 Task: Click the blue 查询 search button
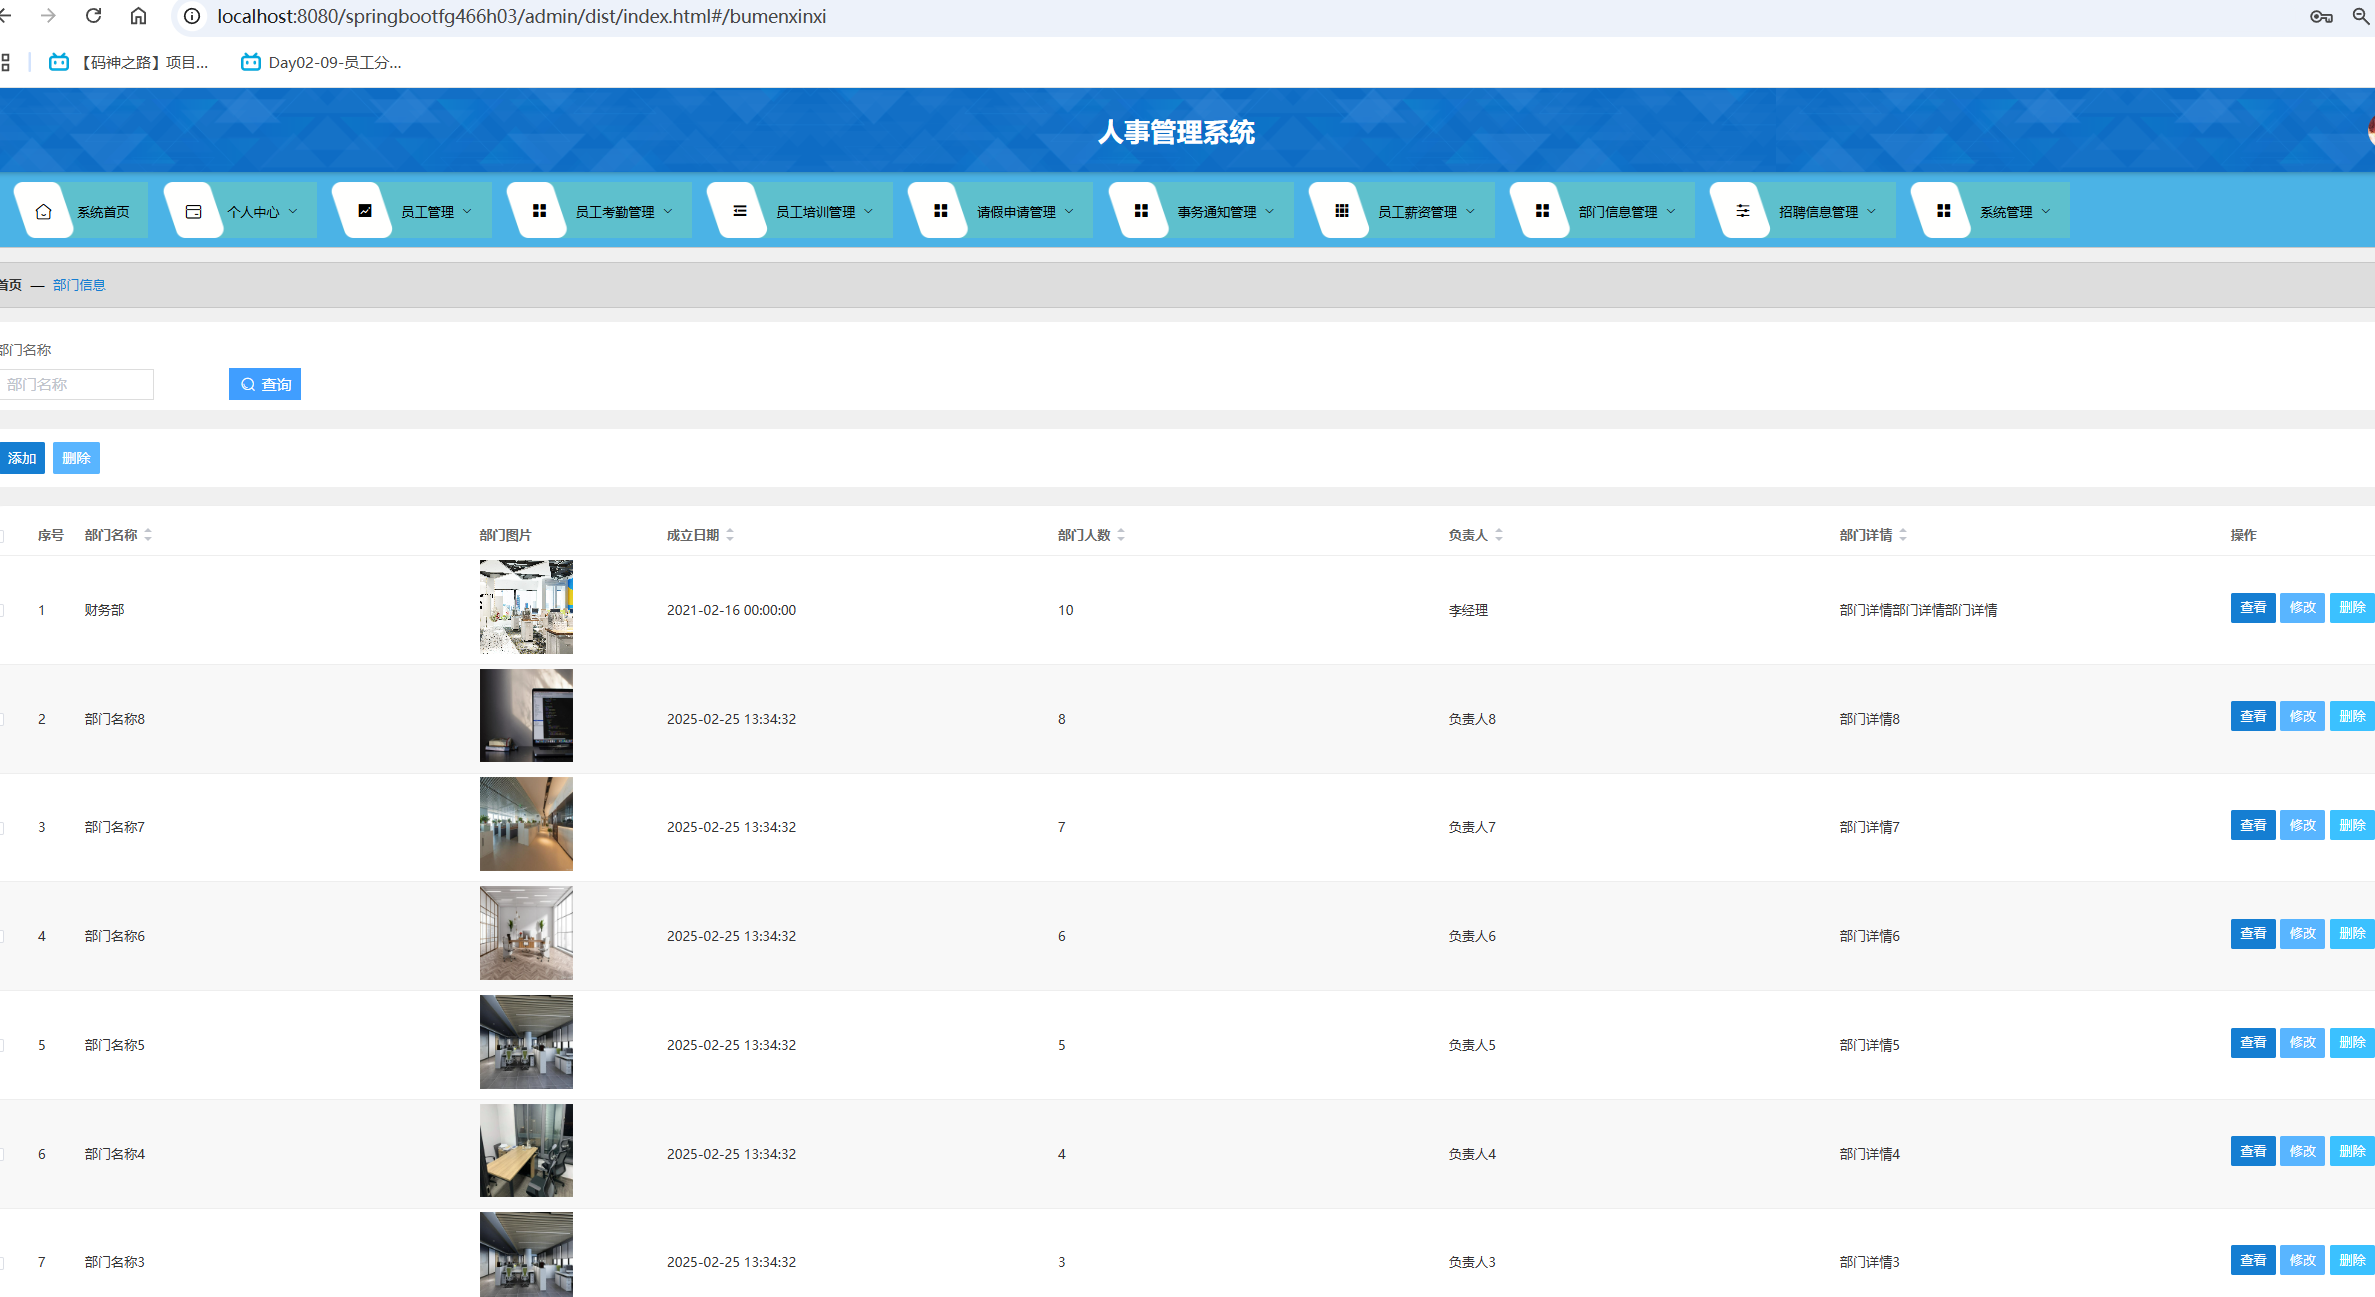(x=265, y=384)
